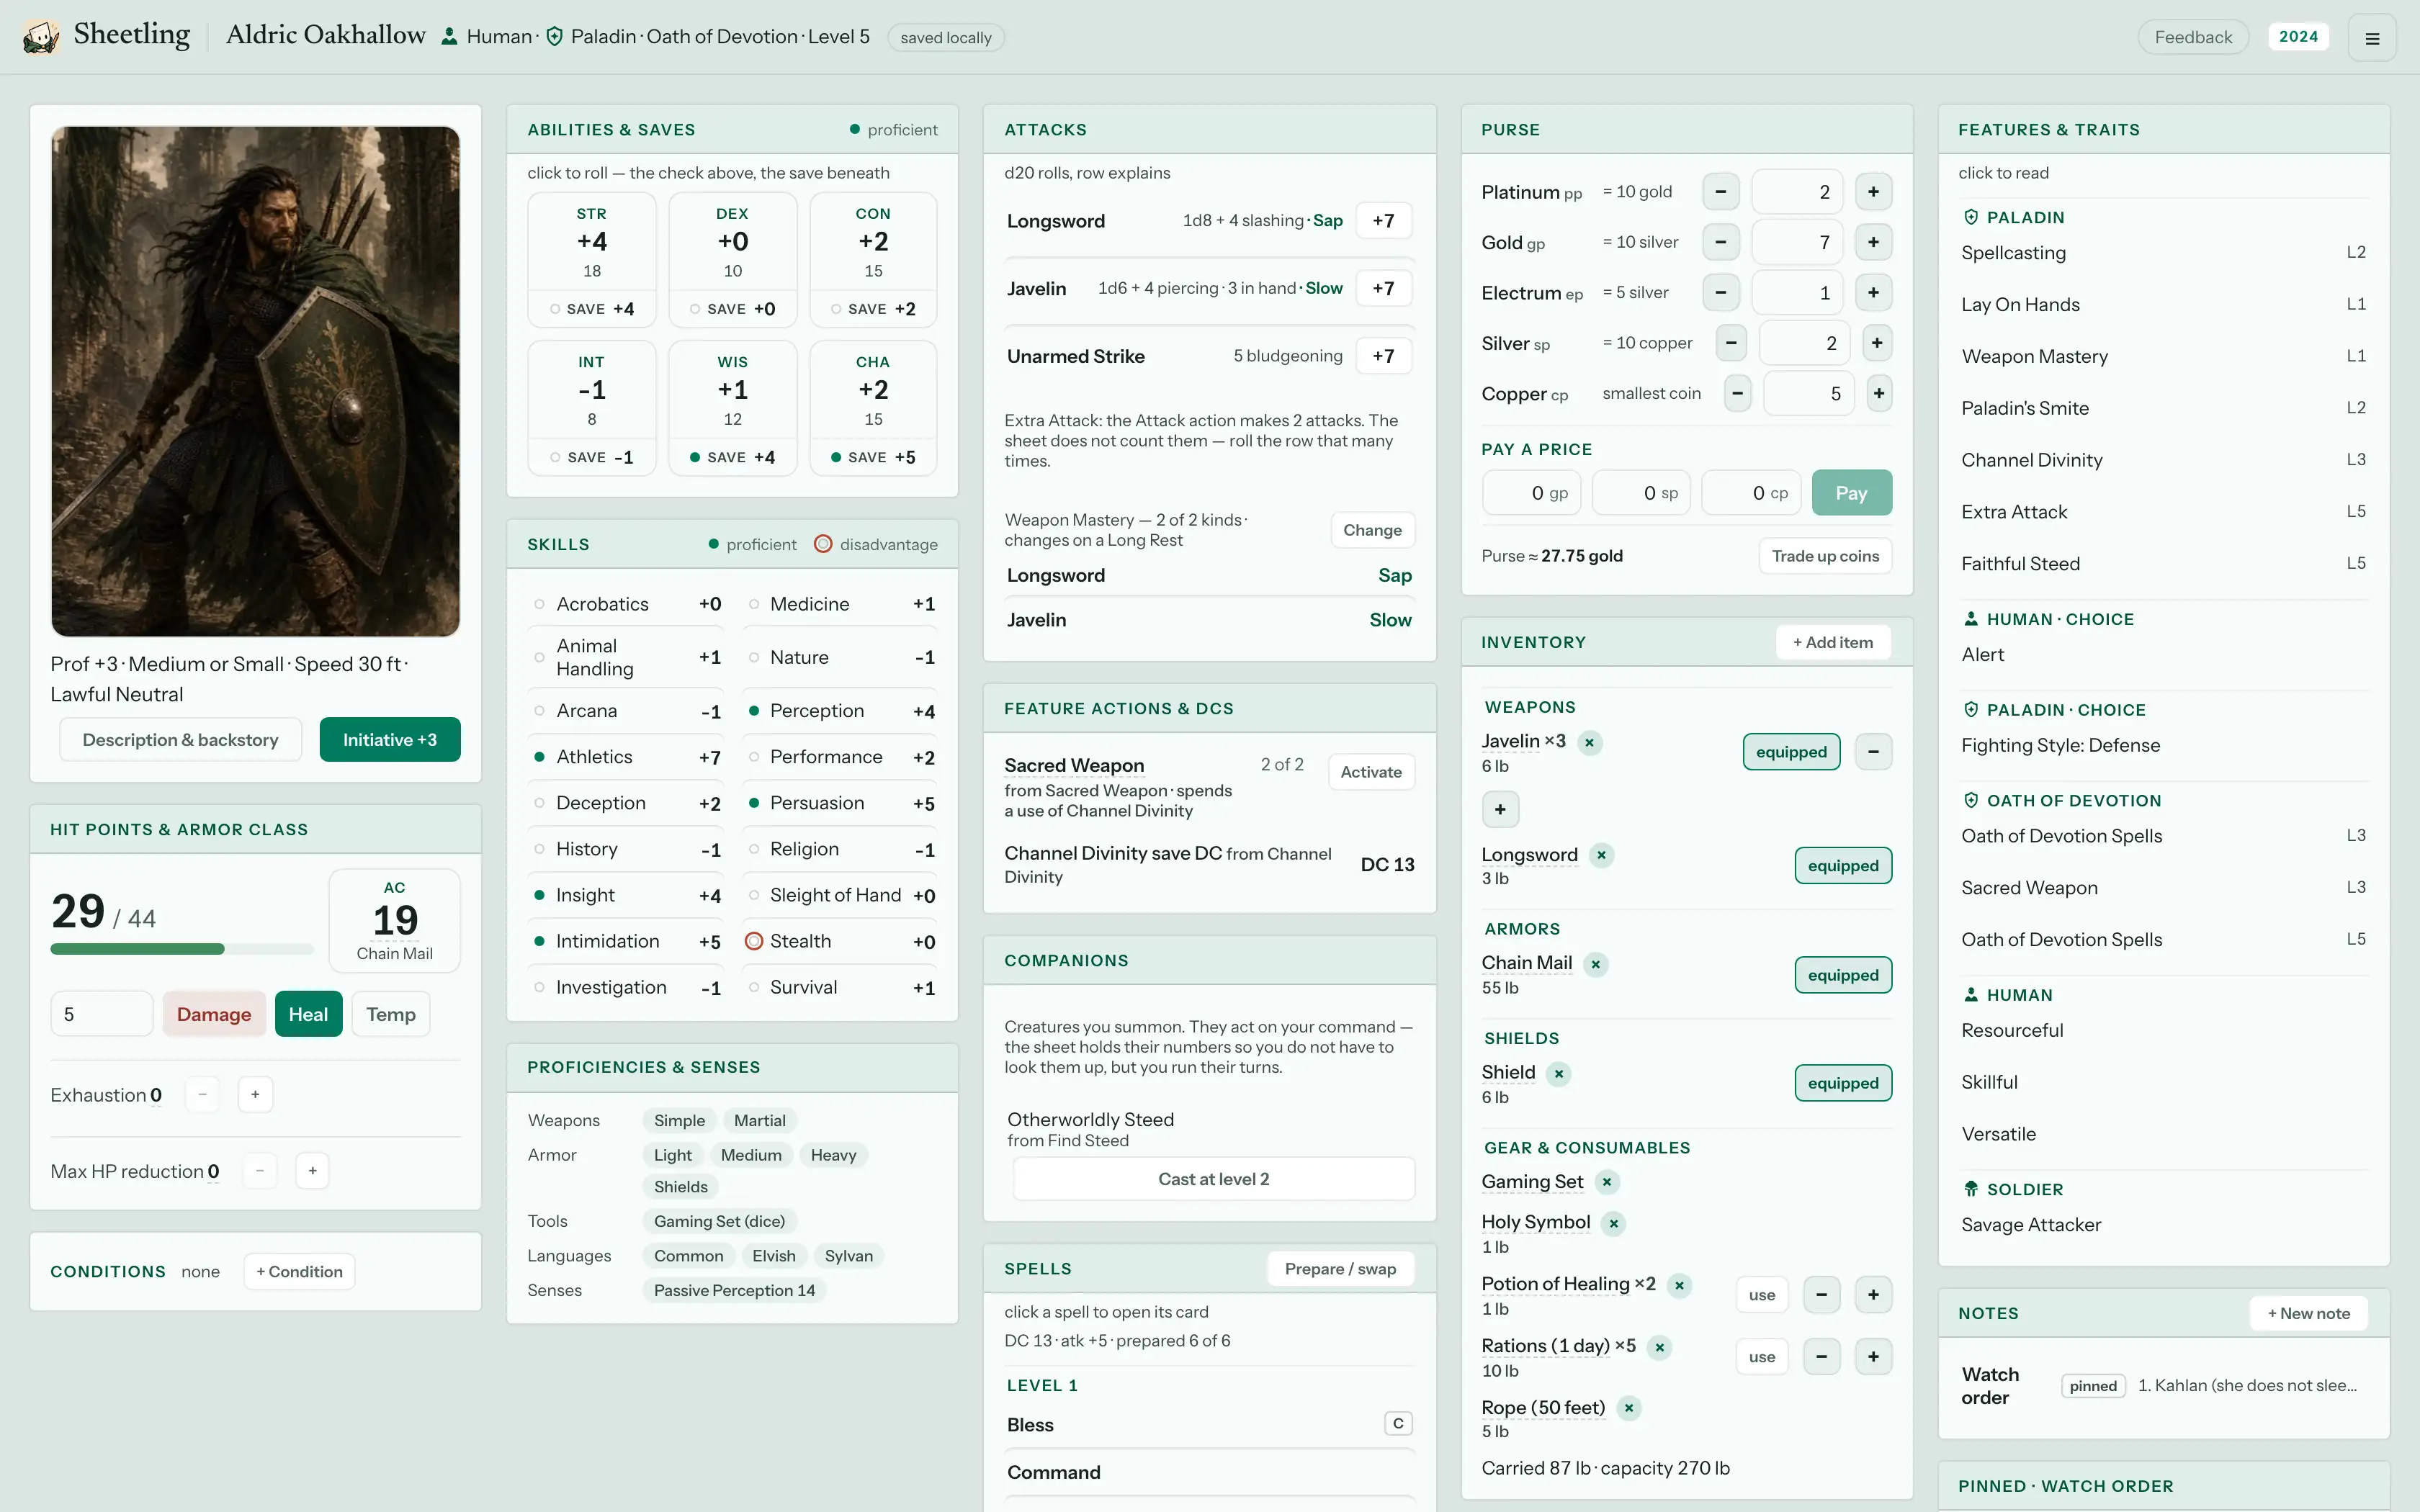
Task: Click the character portrait image
Action: pyautogui.click(x=255, y=381)
